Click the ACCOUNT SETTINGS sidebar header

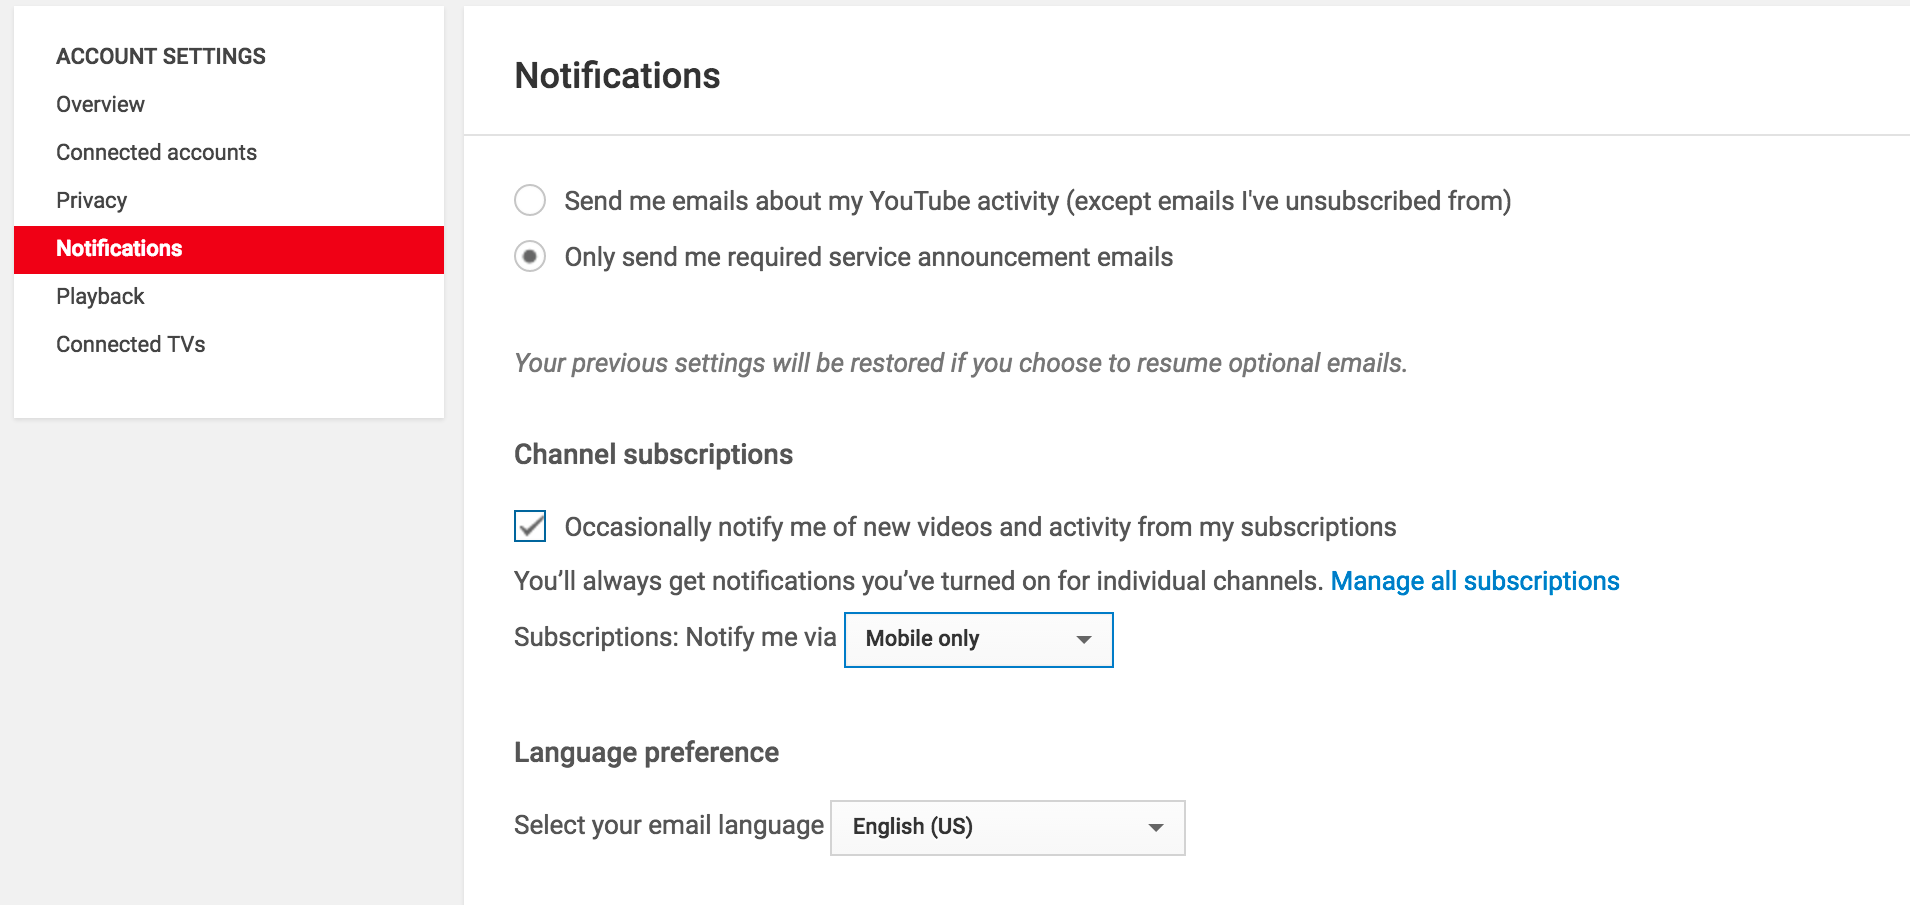coord(161,56)
